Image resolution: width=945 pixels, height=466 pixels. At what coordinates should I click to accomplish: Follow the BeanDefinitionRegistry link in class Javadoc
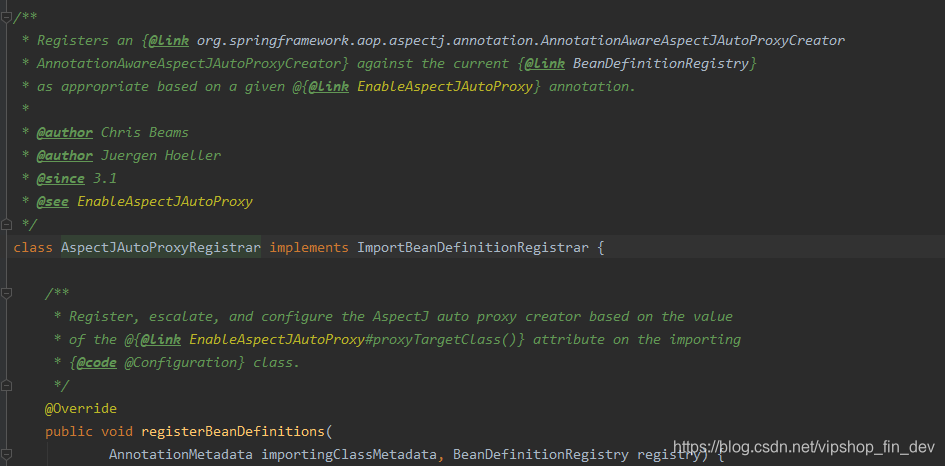(661, 63)
